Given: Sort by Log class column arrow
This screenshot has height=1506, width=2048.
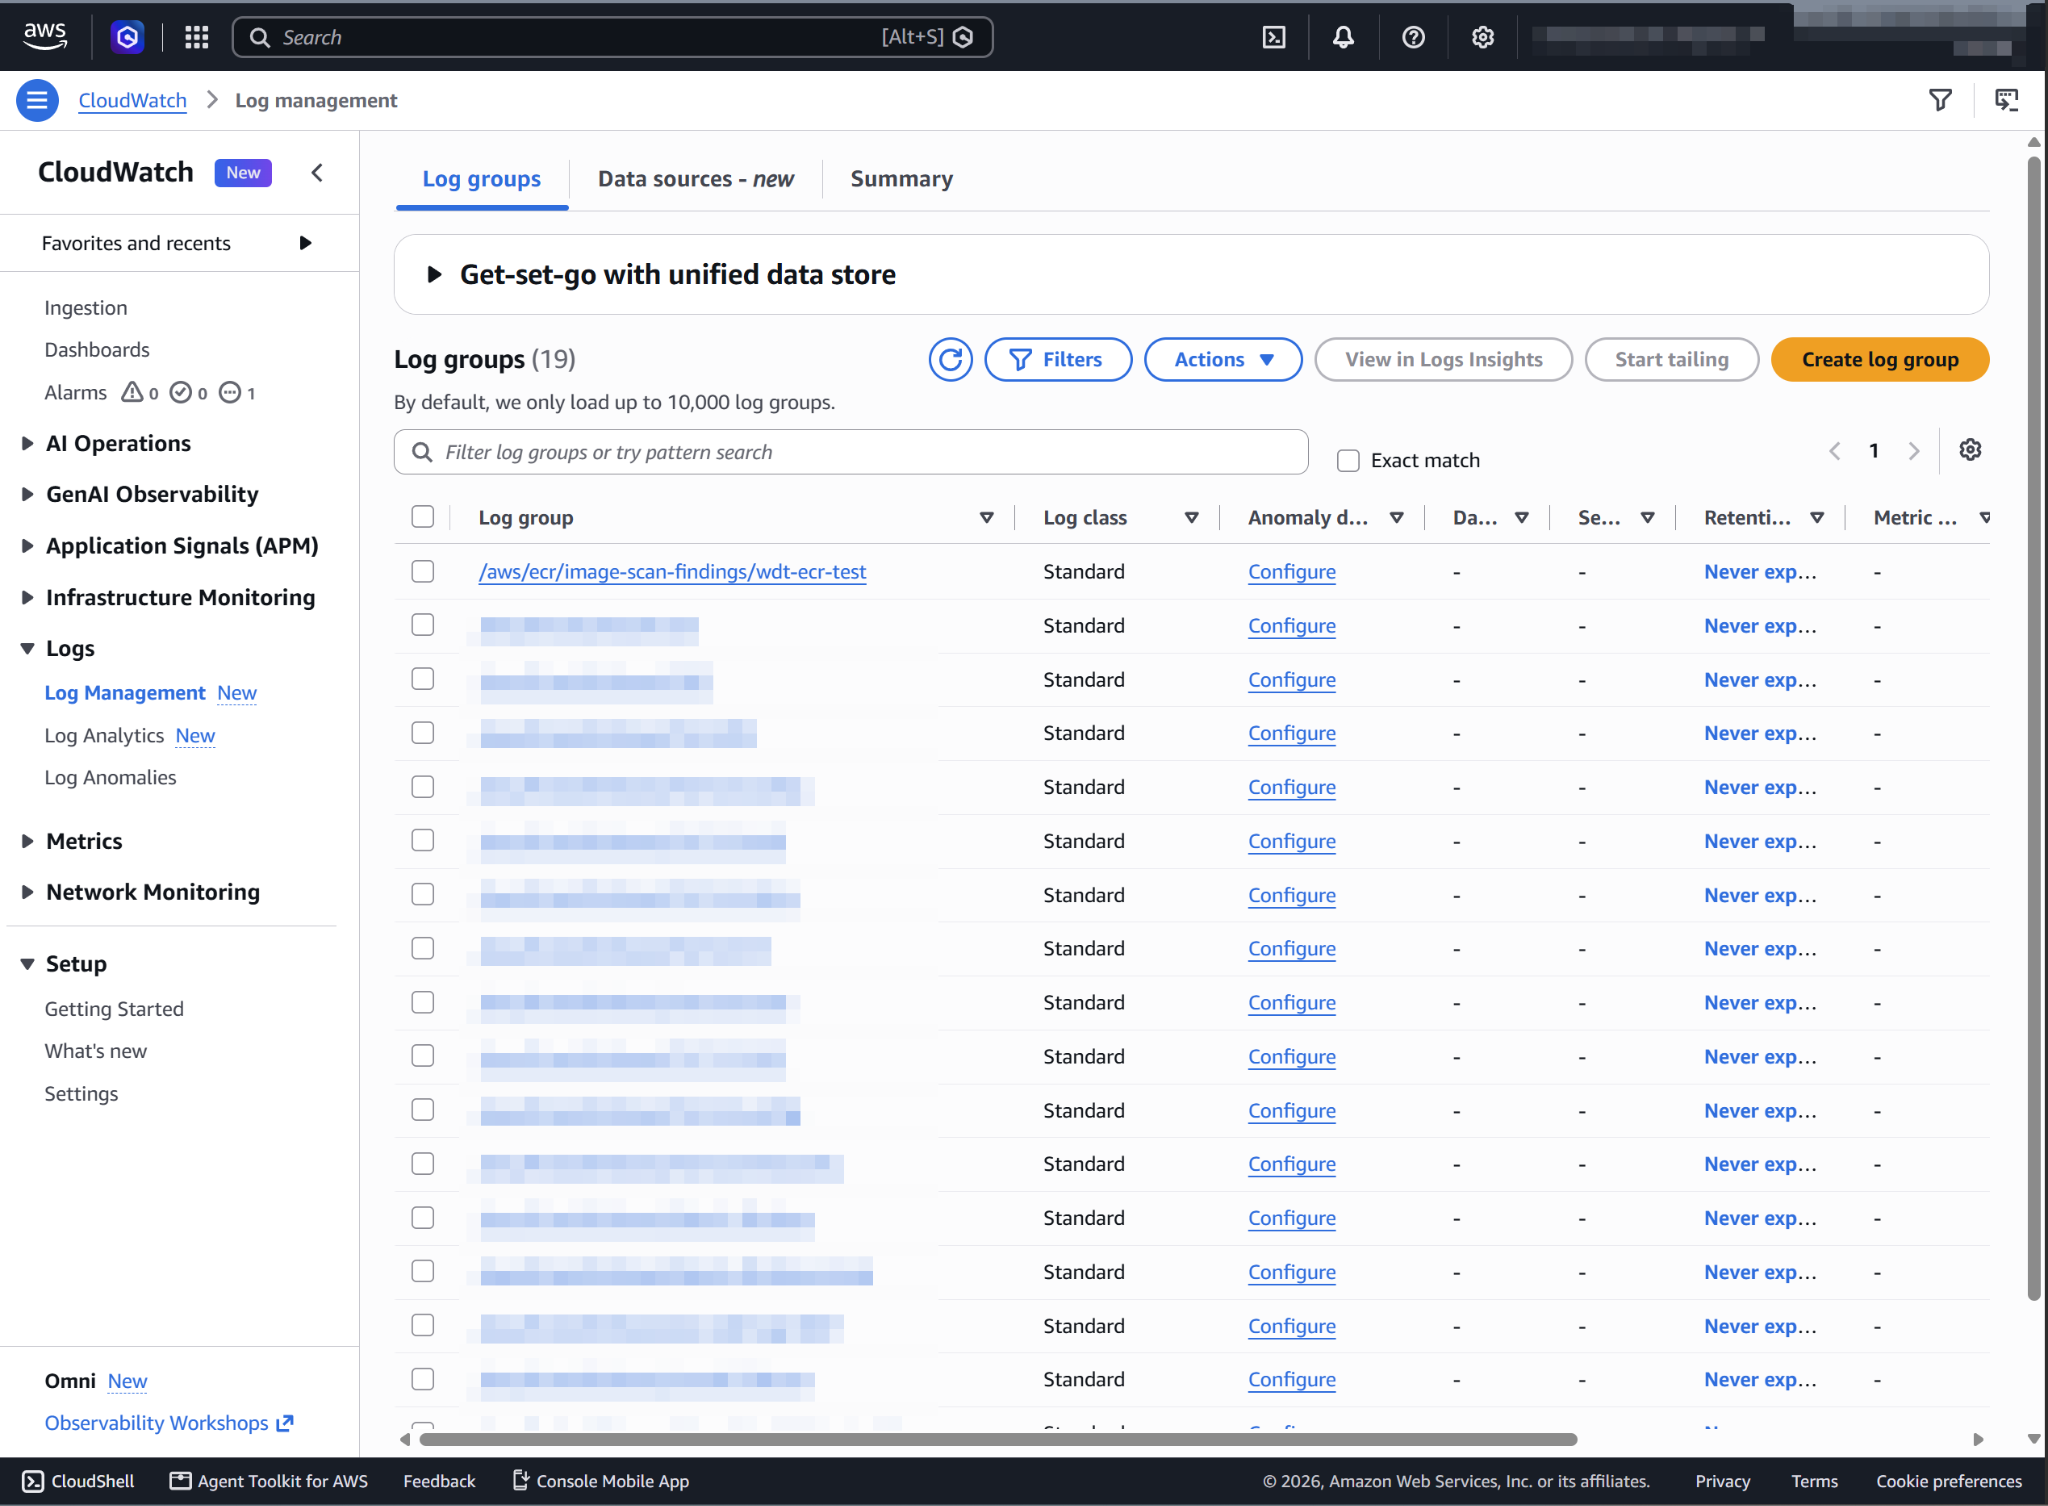Looking at the screenshot, I should pyautogui.click(x=1191, y=518).
